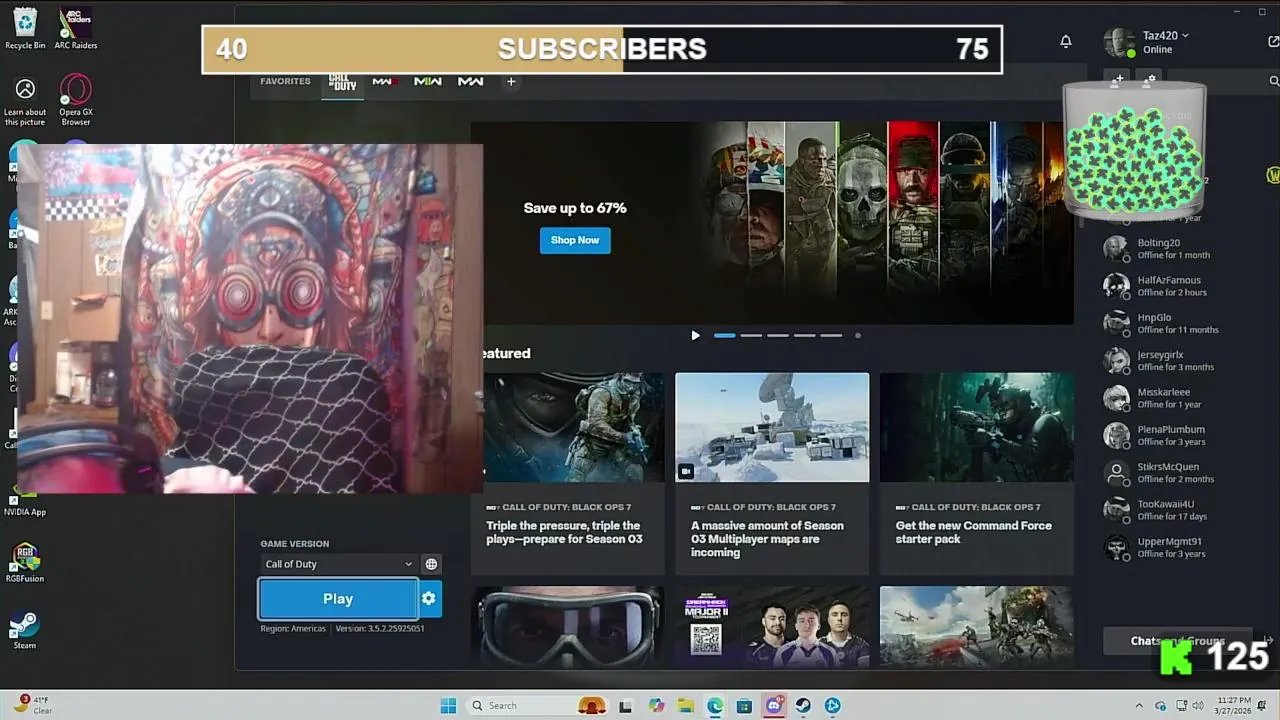Open the notifications bell in Battle.net
This screenshot has width=1280, height=720.
point(1066,41)
